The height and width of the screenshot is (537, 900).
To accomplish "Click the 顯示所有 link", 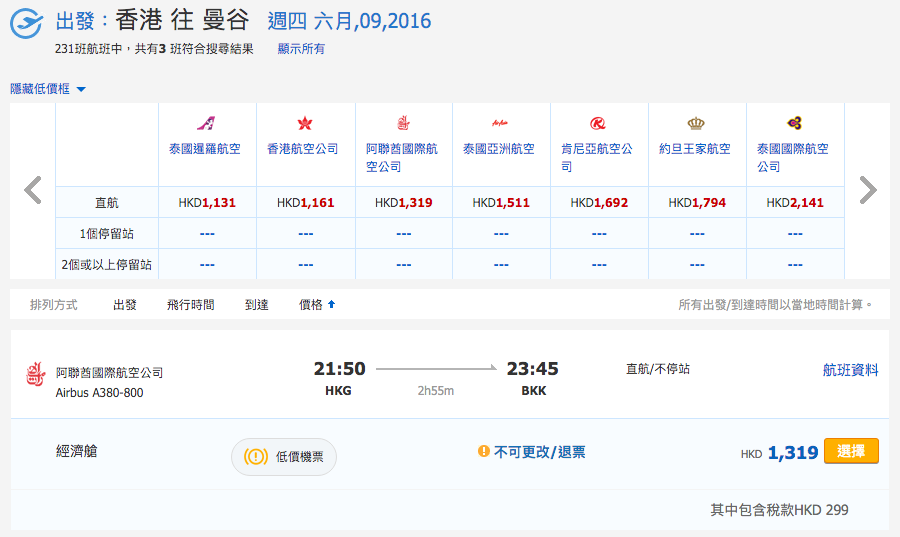I will click(301, 49).
